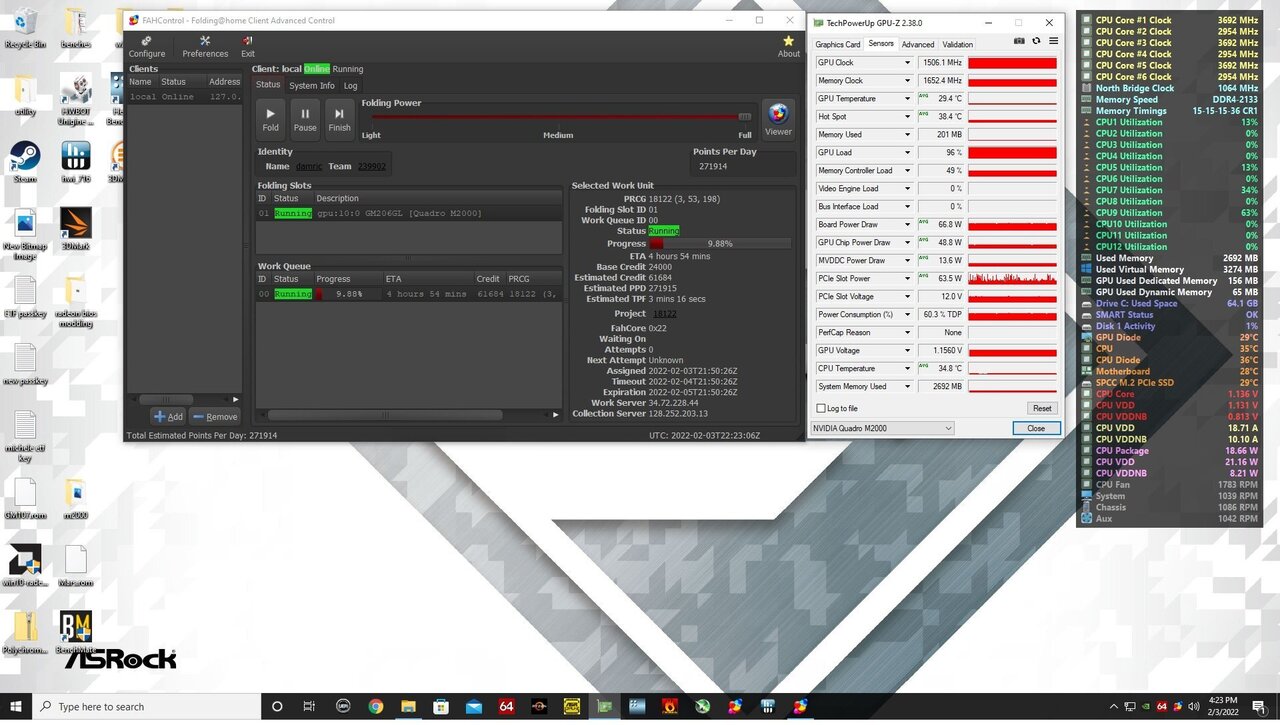Image resolution: width=1280 pixels, height=725 pixels.
Task: Take GPU-Z screenshot with camera icon
Action: [x=1019, y=42]
